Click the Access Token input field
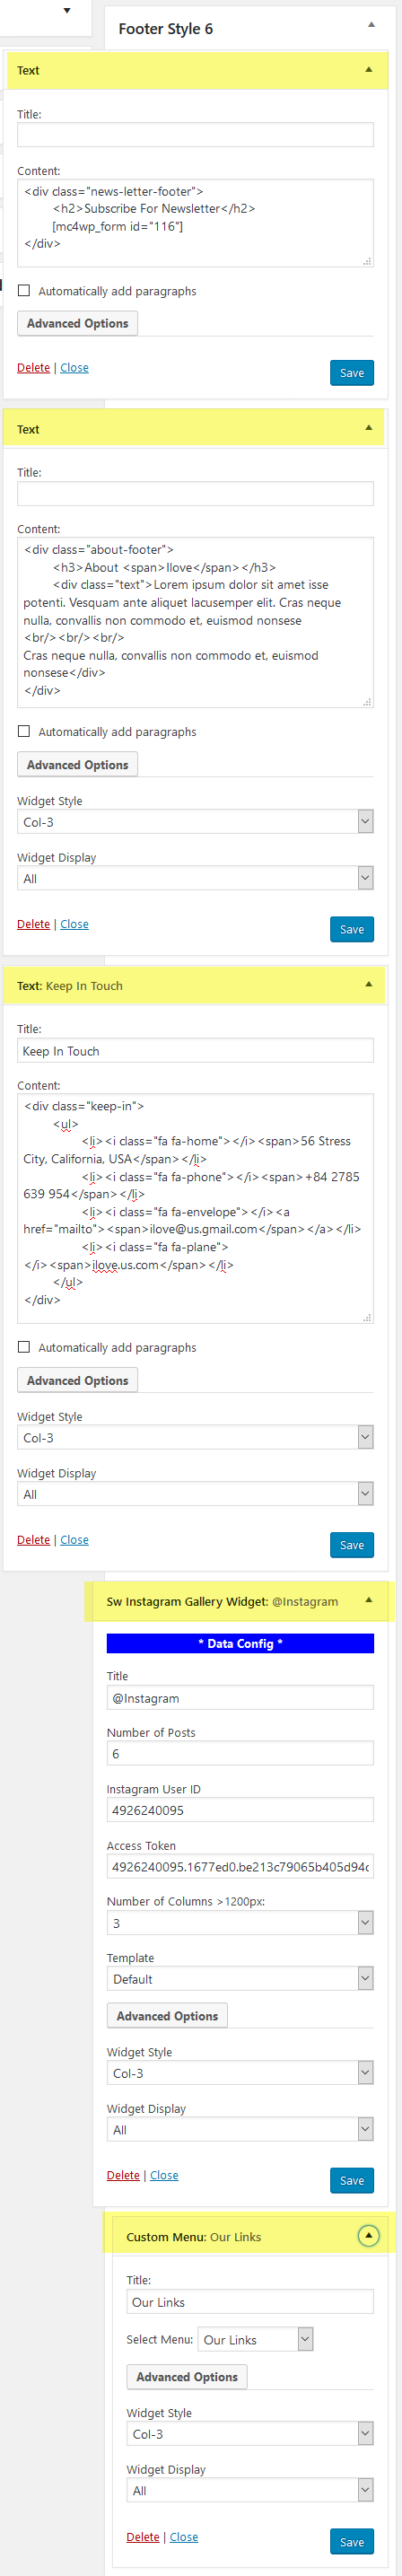Image resolution: width=402 pixels, height=2576 pixels. pos(240,1866)
